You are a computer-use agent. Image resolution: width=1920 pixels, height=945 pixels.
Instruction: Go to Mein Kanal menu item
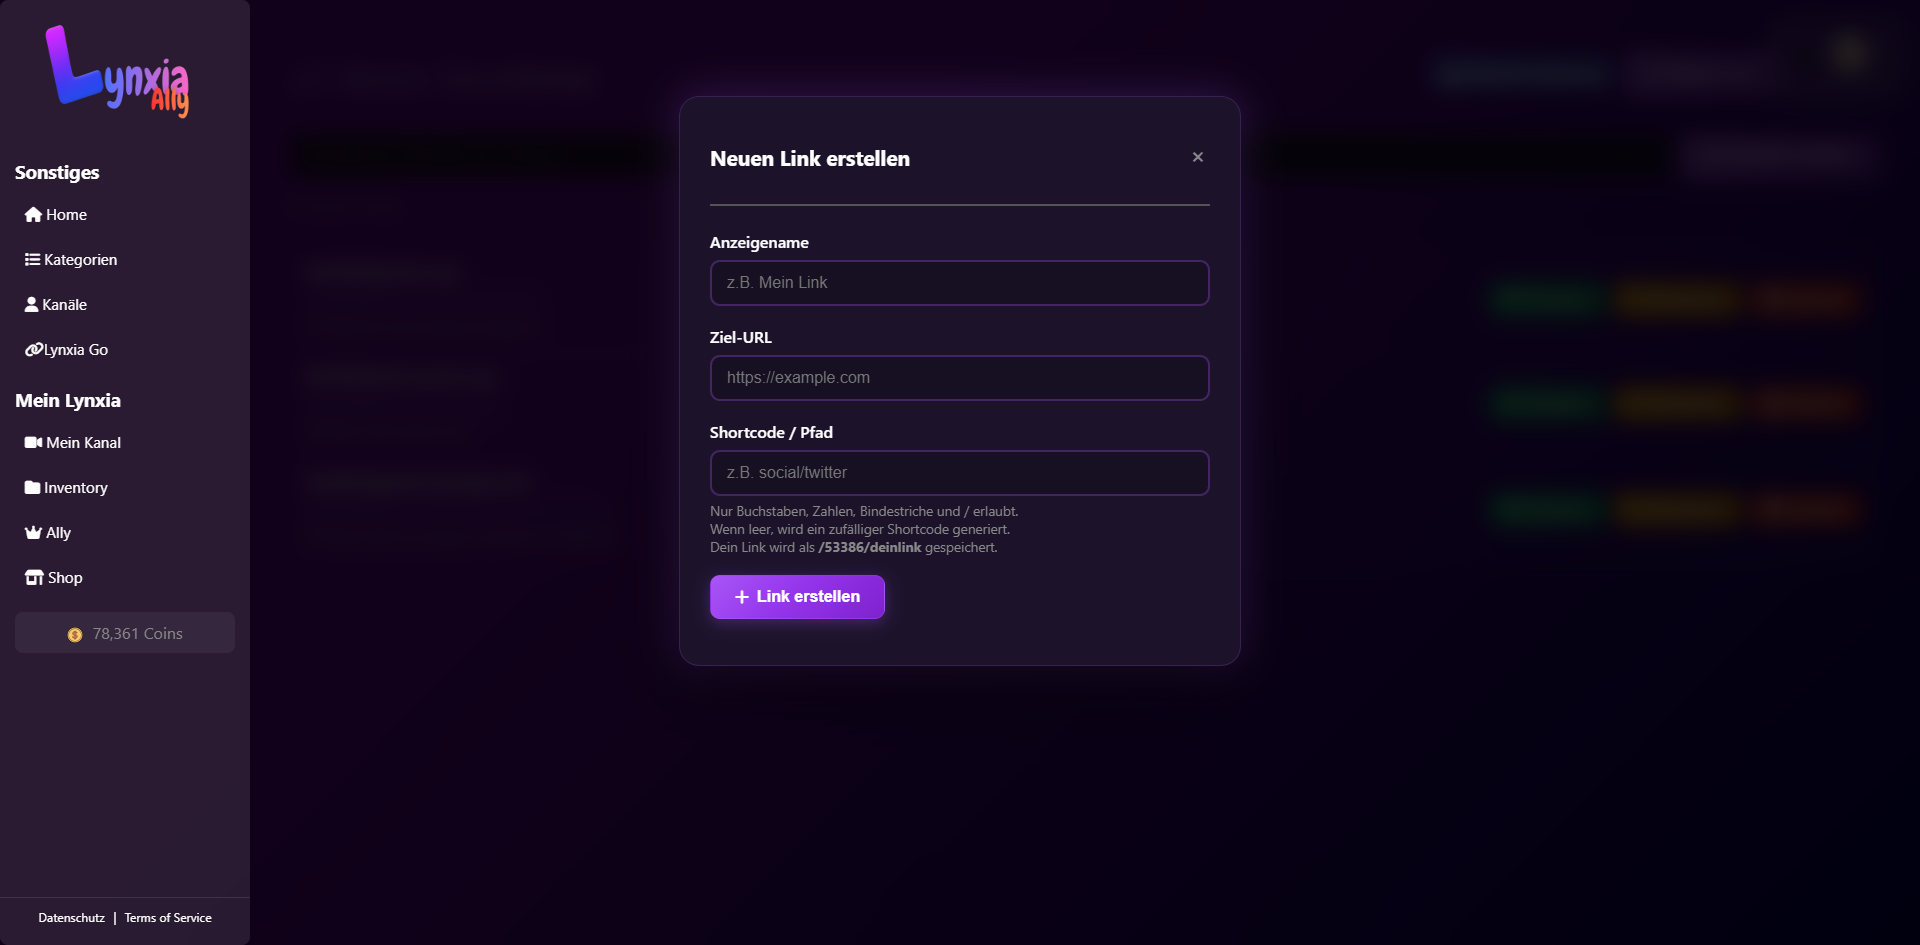pyautogui.click(x=83, y=443)
